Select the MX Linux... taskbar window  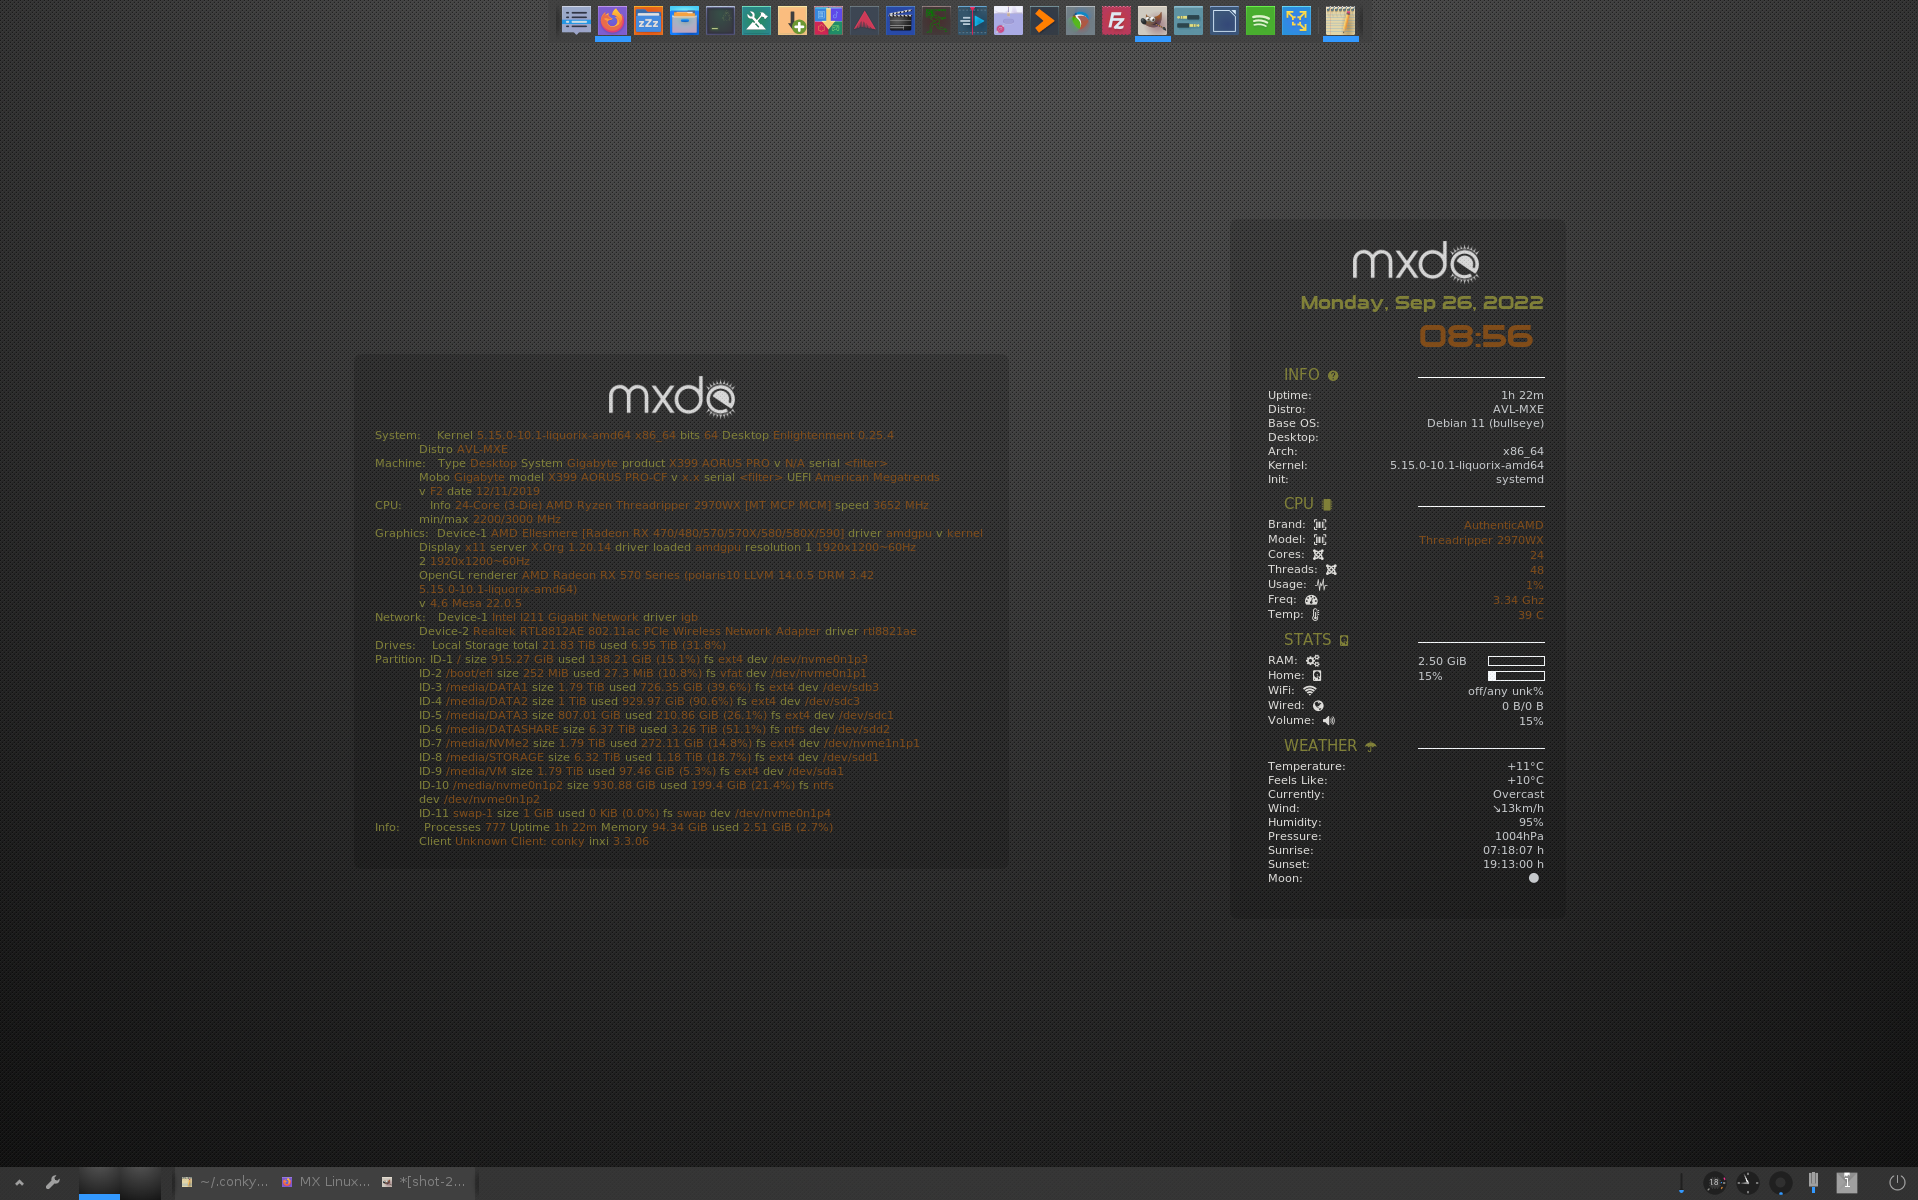pos(326,1182)
